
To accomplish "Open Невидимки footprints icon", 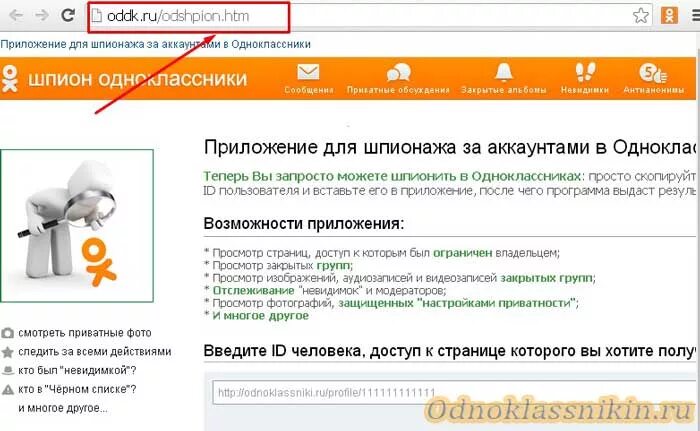I will click(585, 72).
